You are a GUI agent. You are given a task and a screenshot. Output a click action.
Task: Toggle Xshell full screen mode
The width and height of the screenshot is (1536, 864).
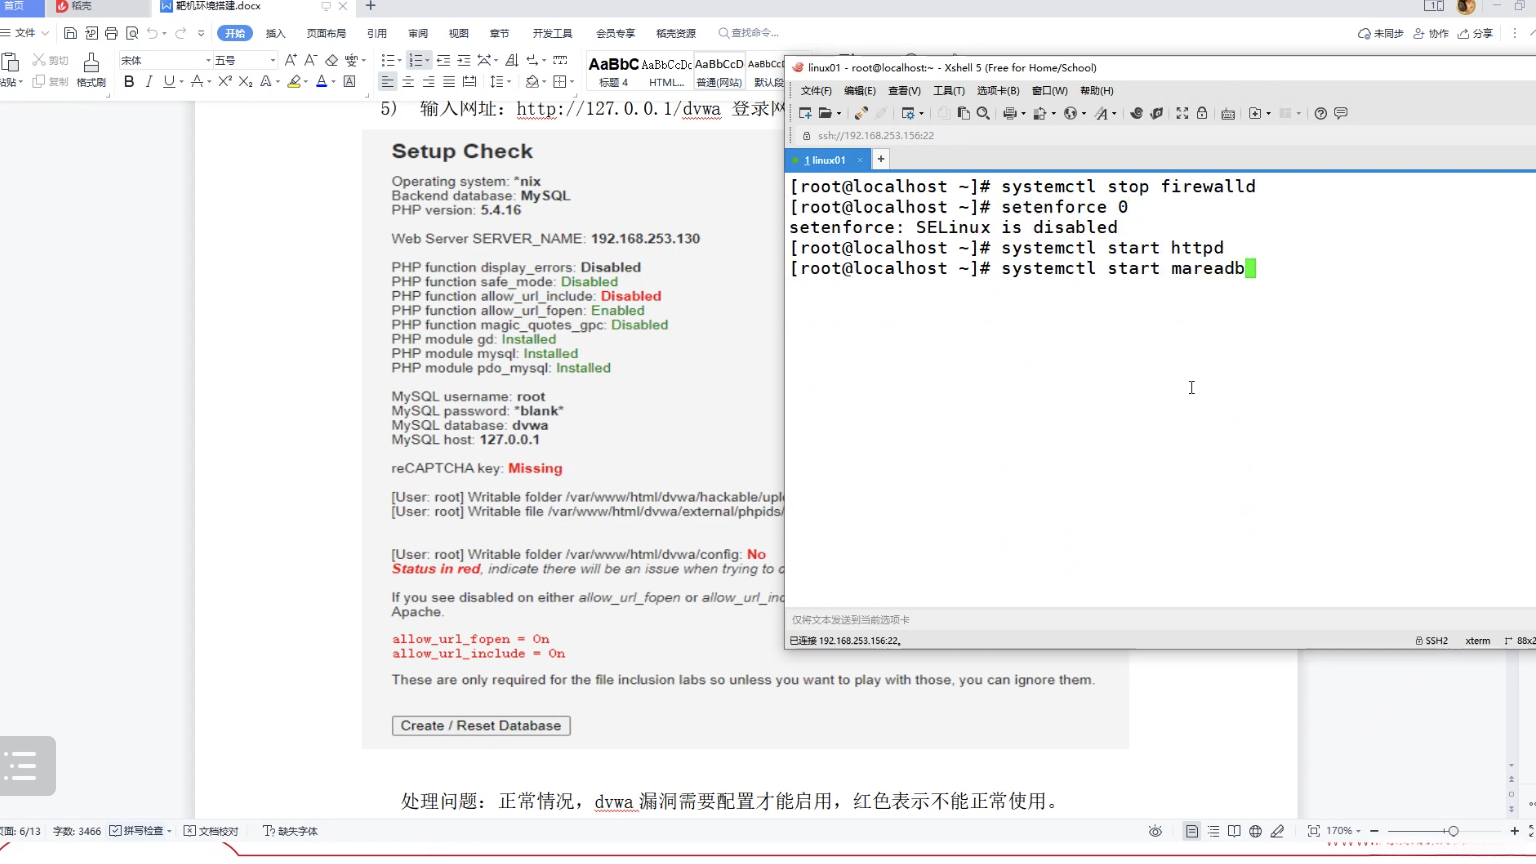[1182, 113]
